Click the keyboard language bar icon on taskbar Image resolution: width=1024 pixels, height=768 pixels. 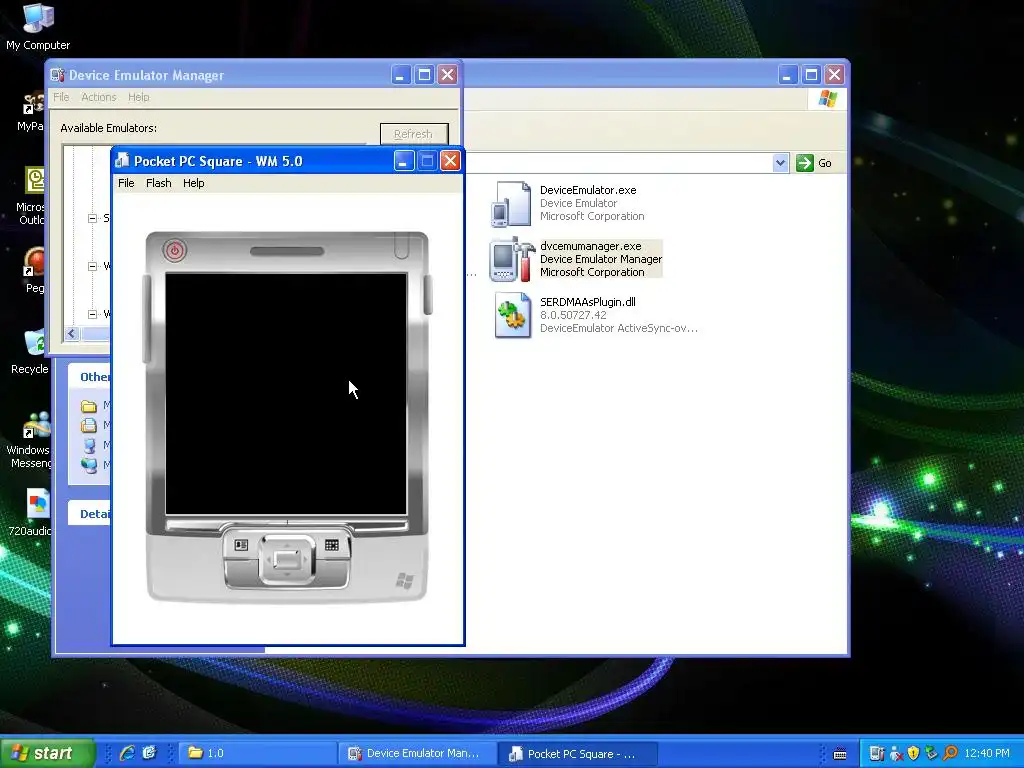point(840,754)
